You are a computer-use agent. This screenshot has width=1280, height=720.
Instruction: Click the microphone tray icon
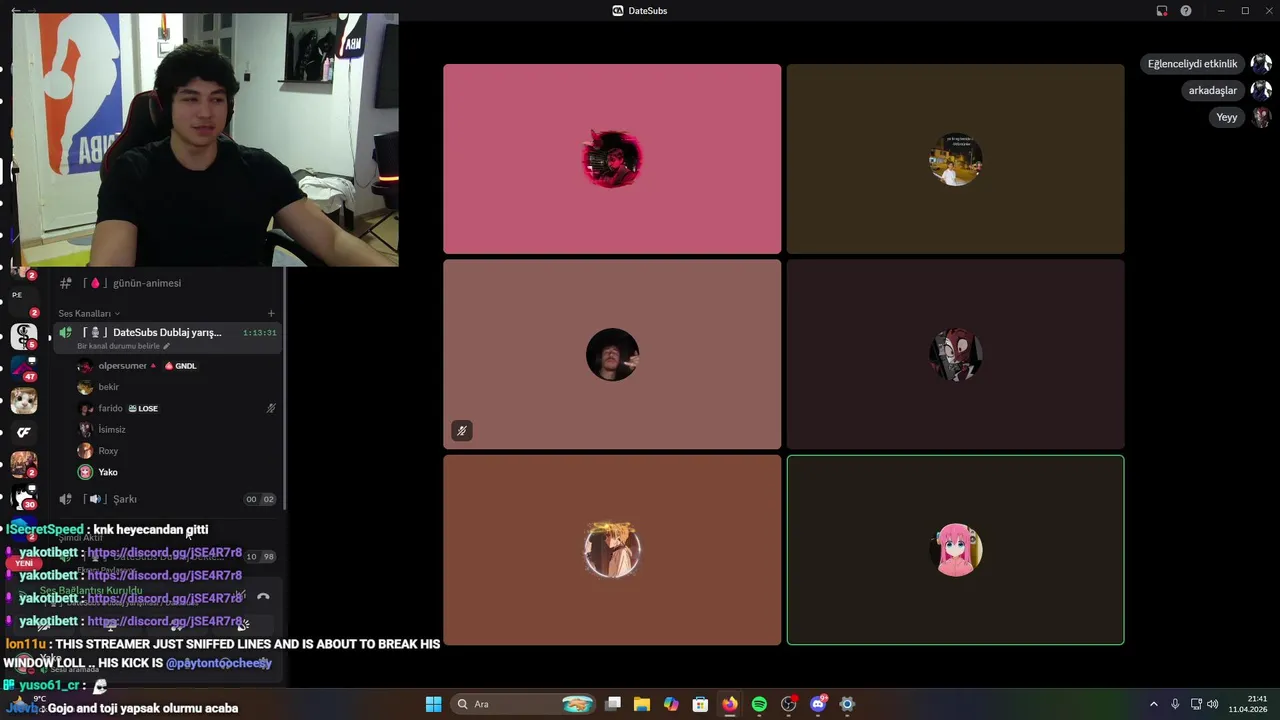[x=1175, y=704]
